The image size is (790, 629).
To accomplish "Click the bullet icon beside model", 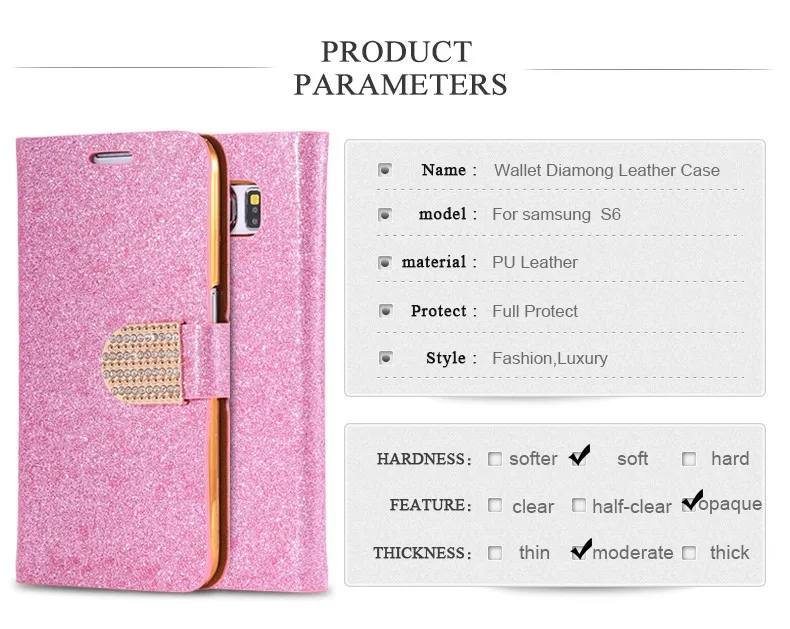I will (x=385, y=215).
